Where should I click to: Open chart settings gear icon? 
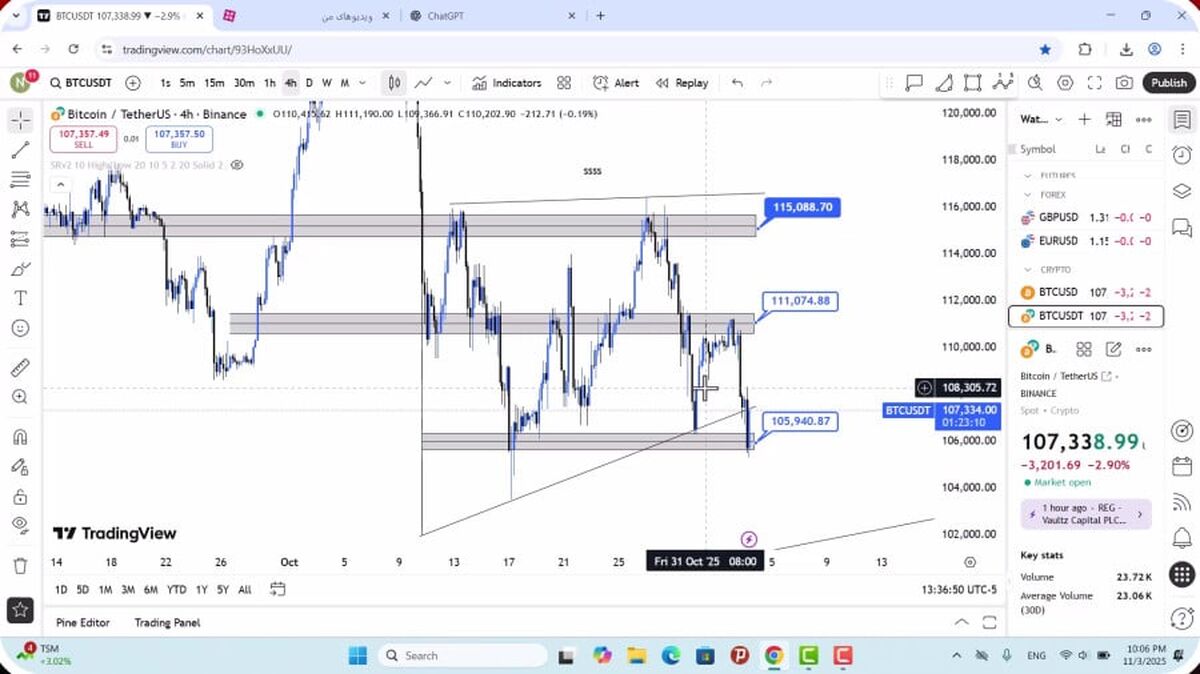coord(1065,83)
